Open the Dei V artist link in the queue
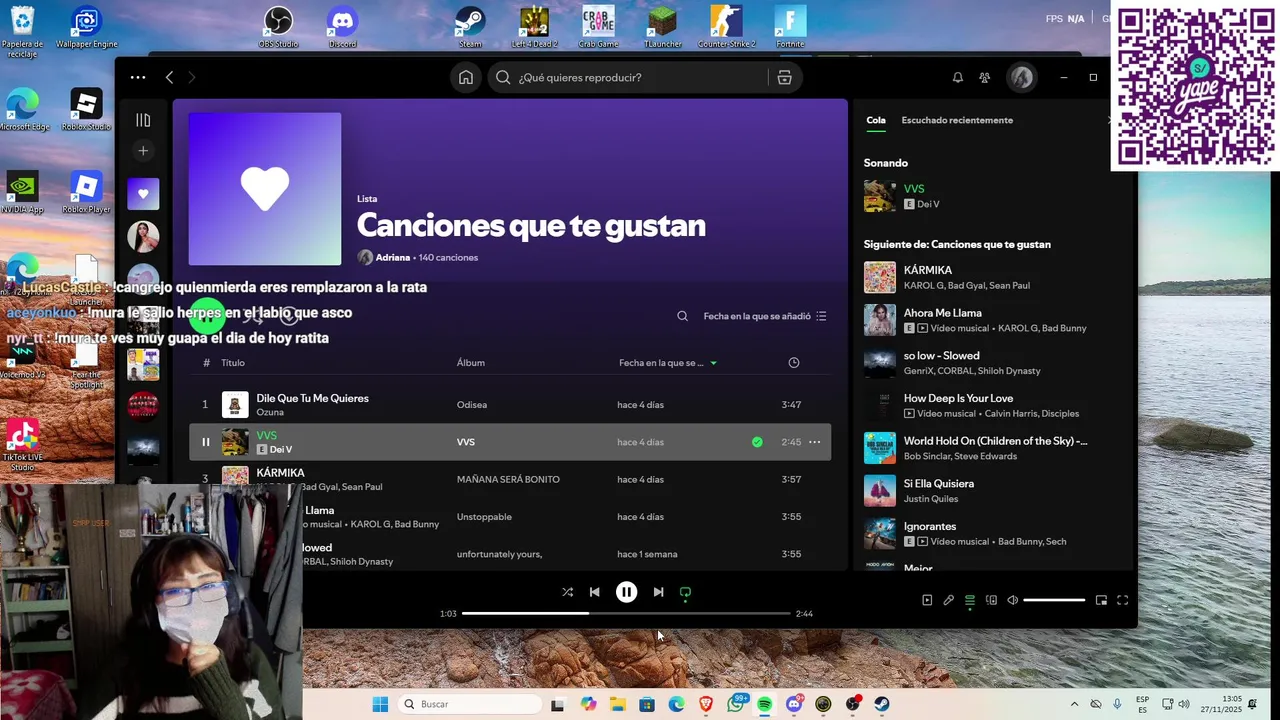1280x720 pixels. pos(928,204)
